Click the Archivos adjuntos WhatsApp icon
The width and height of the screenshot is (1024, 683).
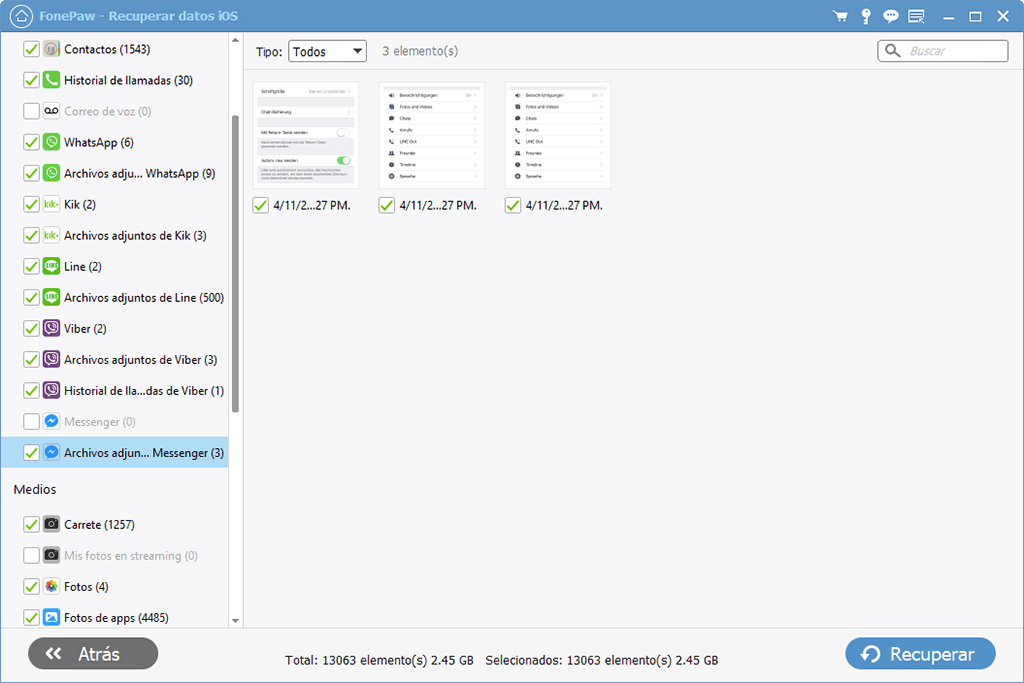click(52, 173)
